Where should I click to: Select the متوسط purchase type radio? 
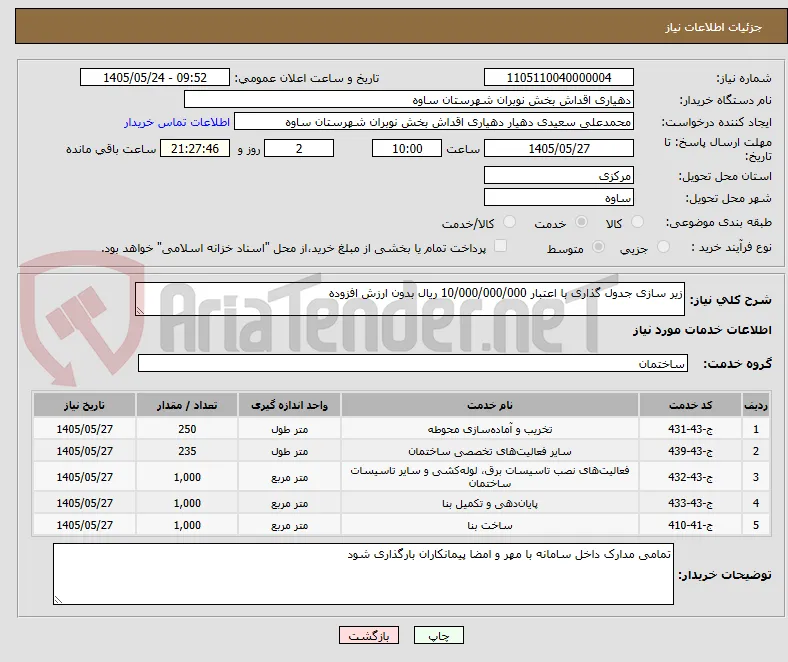pyautogui.click(x=598, y=246)
